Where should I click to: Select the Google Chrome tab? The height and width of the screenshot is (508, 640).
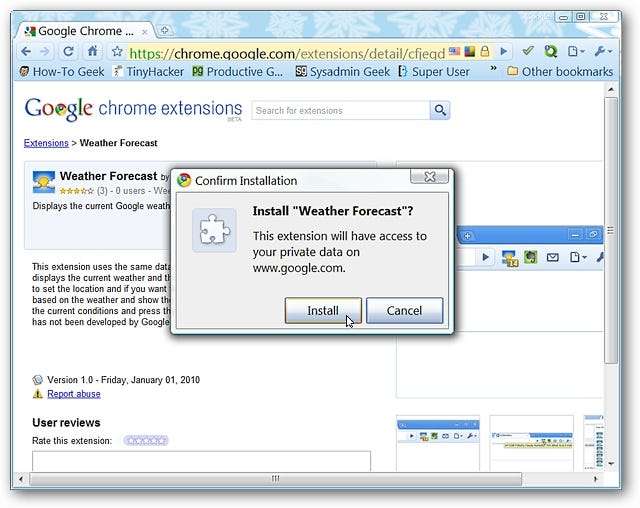pyautogui.click(x=86, y=31)
